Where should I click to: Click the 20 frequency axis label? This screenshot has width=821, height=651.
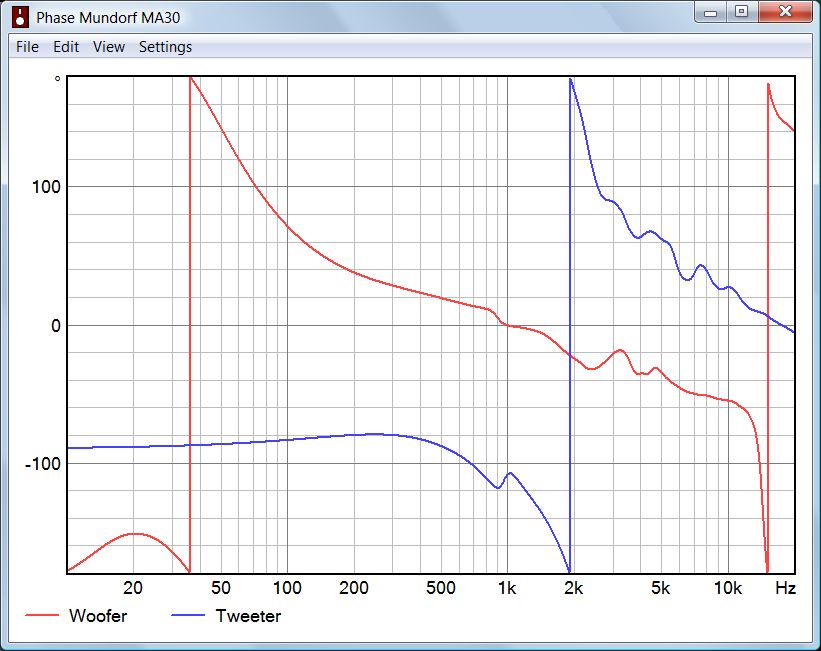[x=133, y=588]
